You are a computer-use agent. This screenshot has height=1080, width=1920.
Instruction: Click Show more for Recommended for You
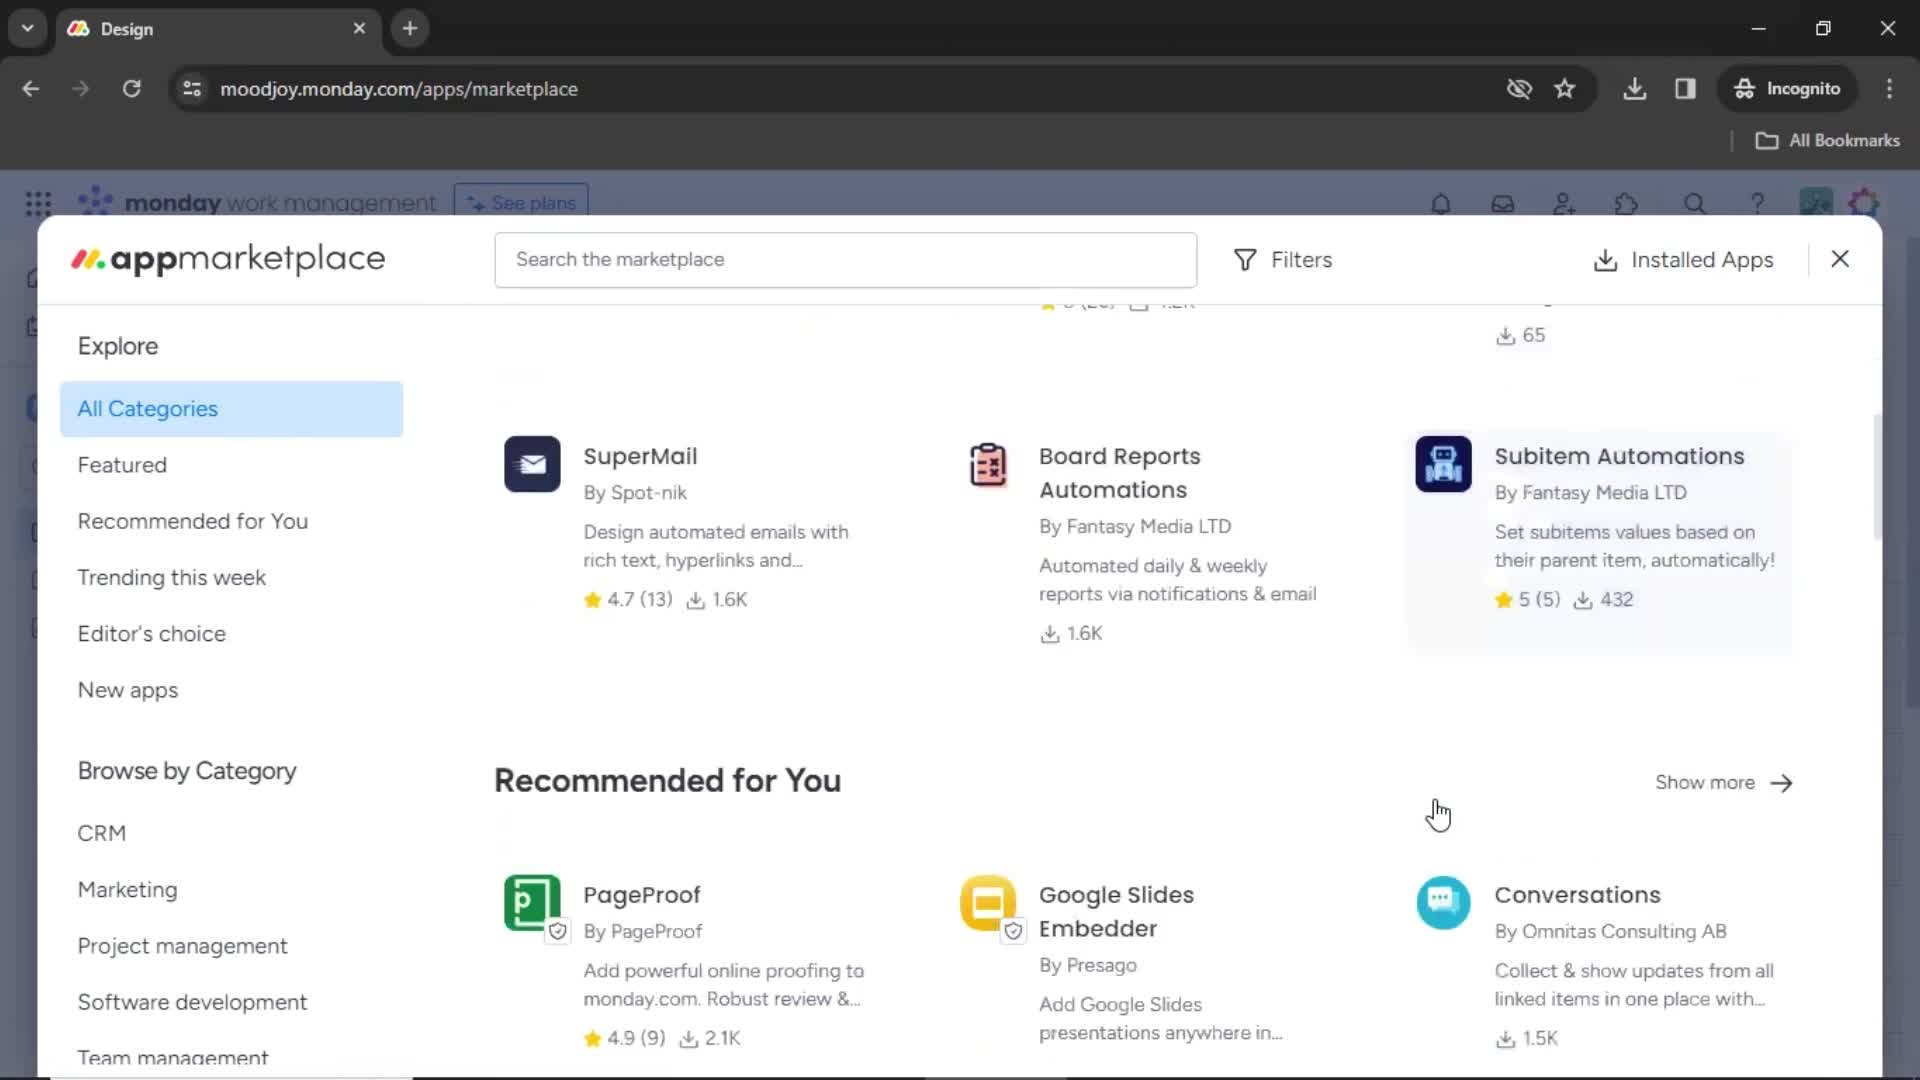click(x=1723, y=783)
